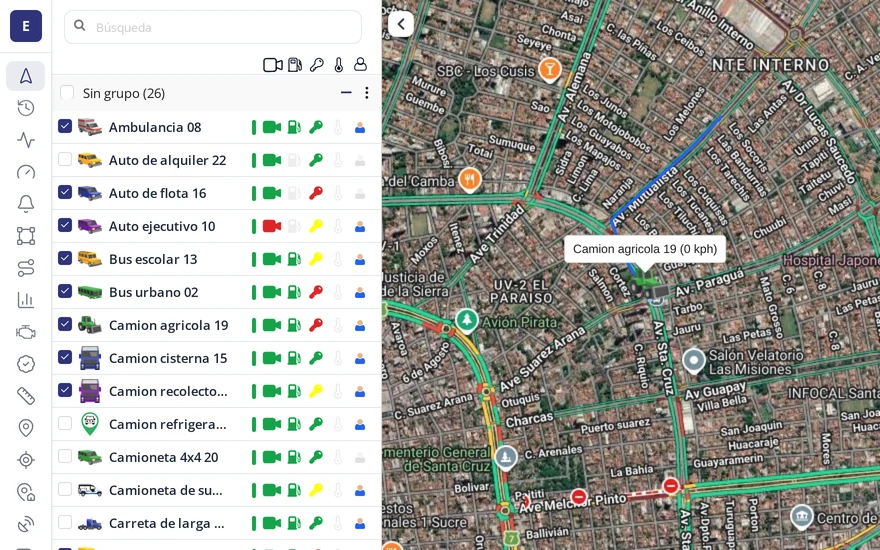
Task: Toggle the Sin grupo select-all checkbox
Action: pyautogui.click(x=67, y=93)
